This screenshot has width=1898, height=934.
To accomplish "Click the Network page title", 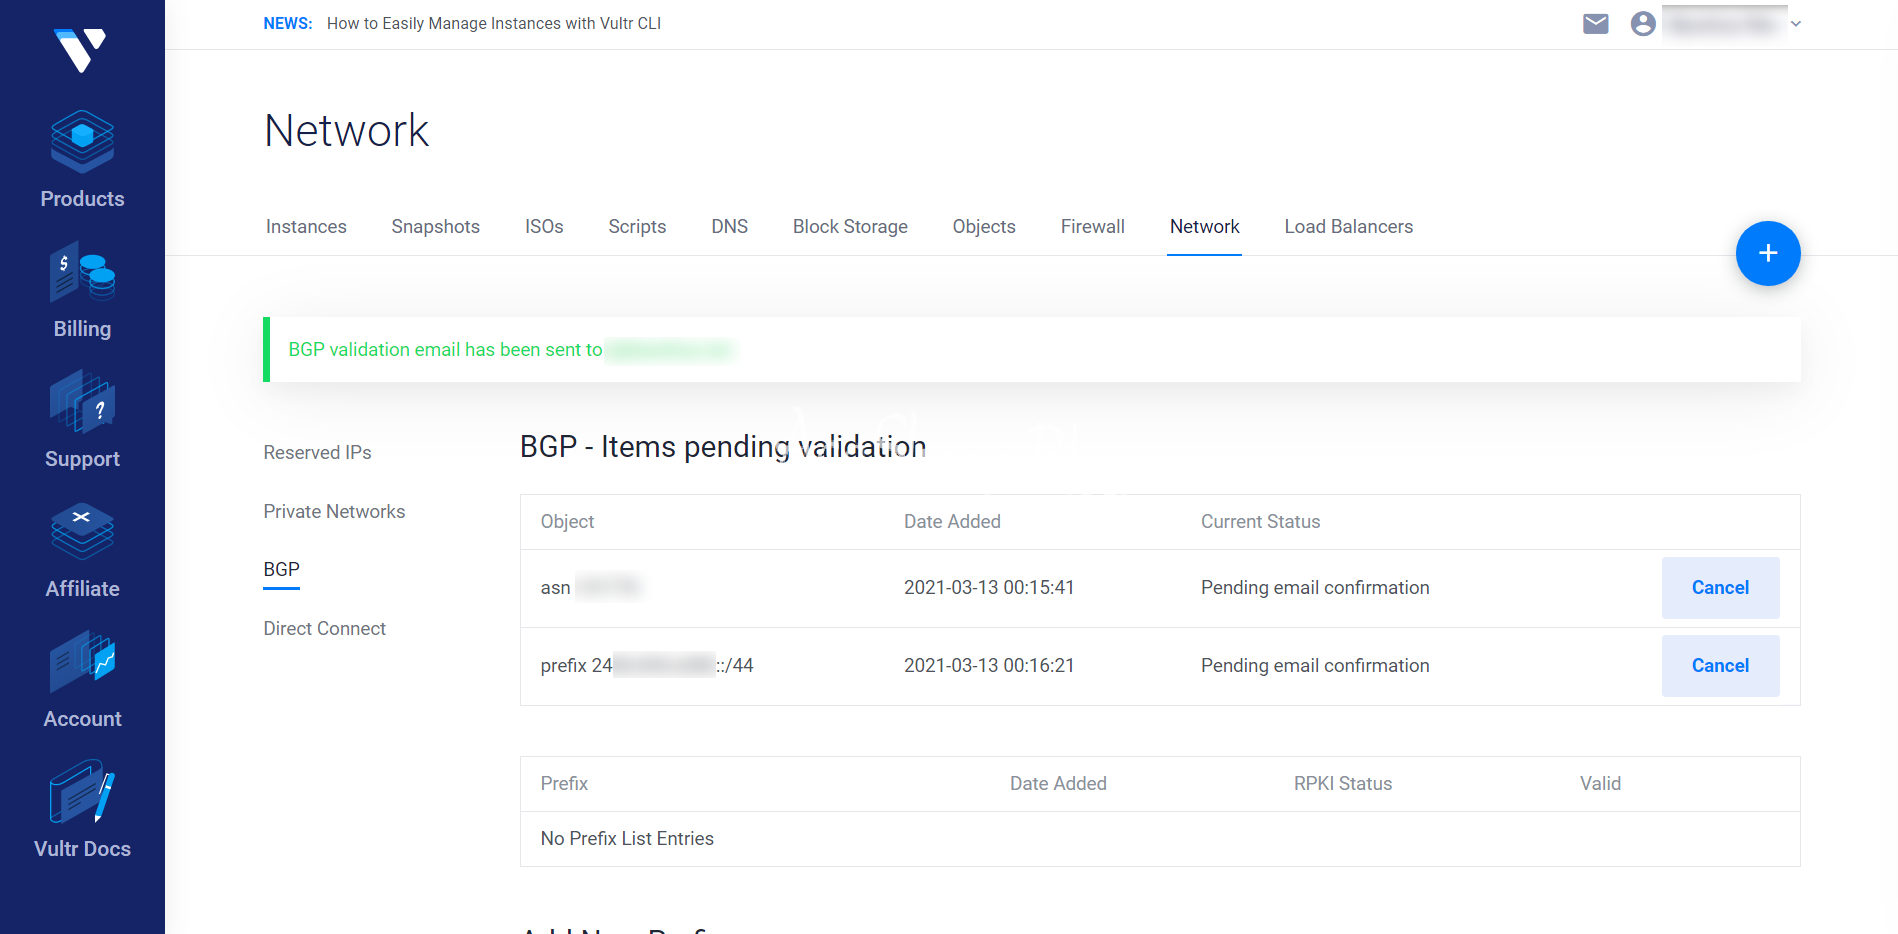I will pyautogui.click(x=346, y=131).
